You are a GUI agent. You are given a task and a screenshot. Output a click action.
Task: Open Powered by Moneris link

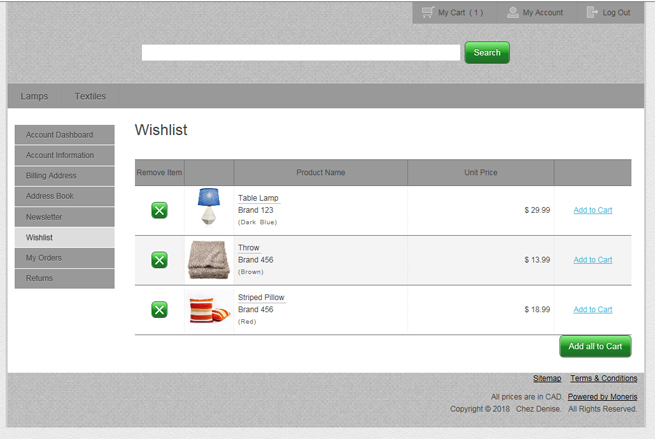tap(602, 397)
